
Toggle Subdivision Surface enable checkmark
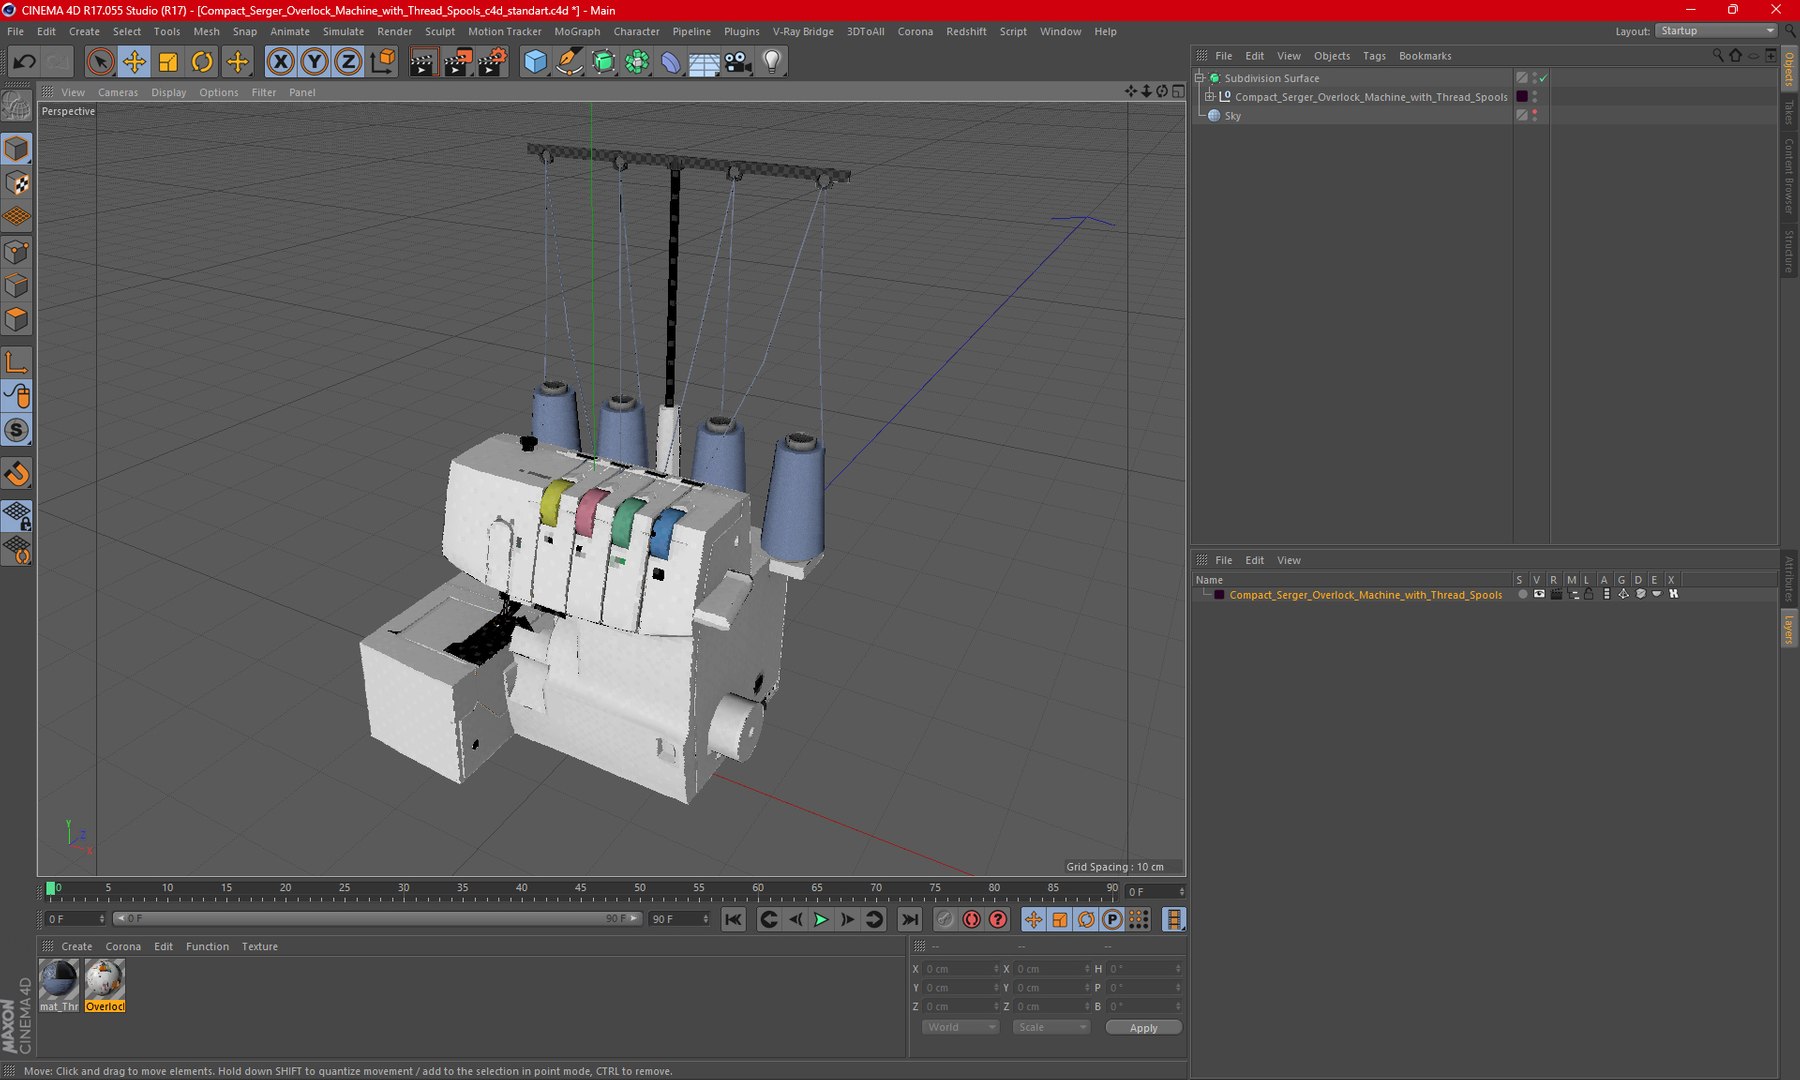pyautogui.click(x=1543, y=78)
